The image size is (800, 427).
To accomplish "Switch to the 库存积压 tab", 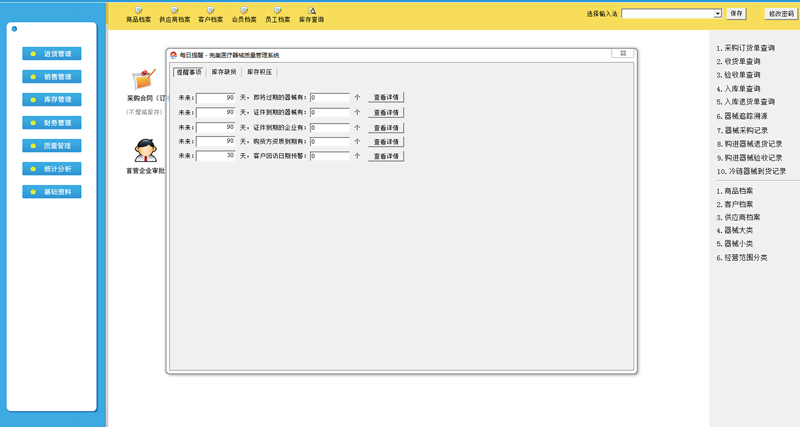I will pyautogui.click(x=259, y=72).
